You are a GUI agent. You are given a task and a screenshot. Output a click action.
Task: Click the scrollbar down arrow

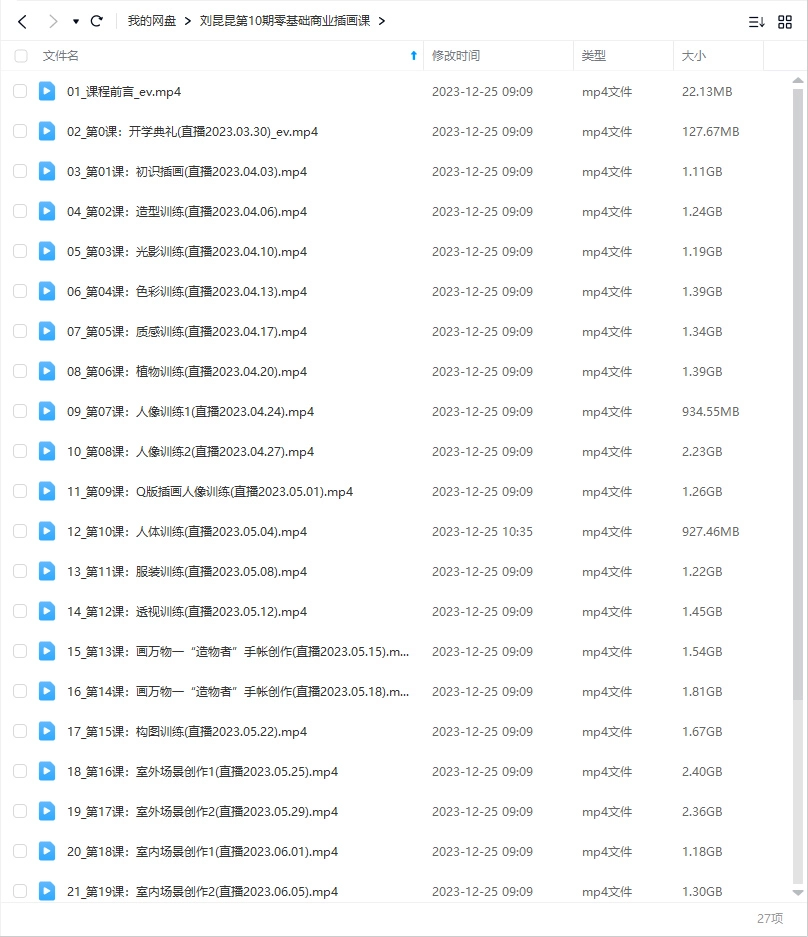coord(797,892)
